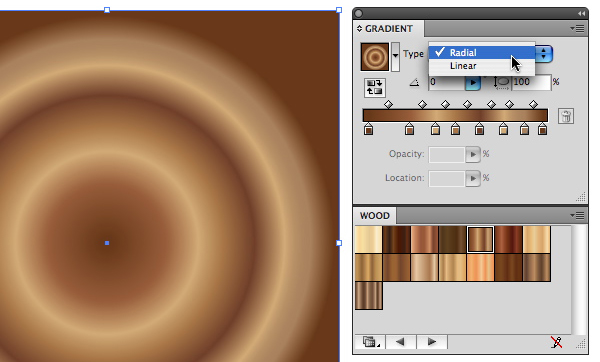Open the Opacity dropdown arrow

click(473, 155)
